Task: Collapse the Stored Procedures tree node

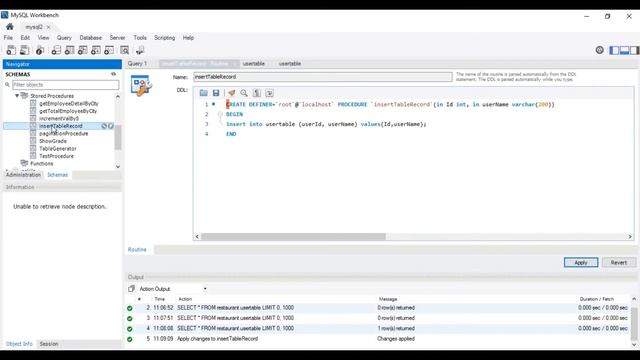Action: point(17,96)
